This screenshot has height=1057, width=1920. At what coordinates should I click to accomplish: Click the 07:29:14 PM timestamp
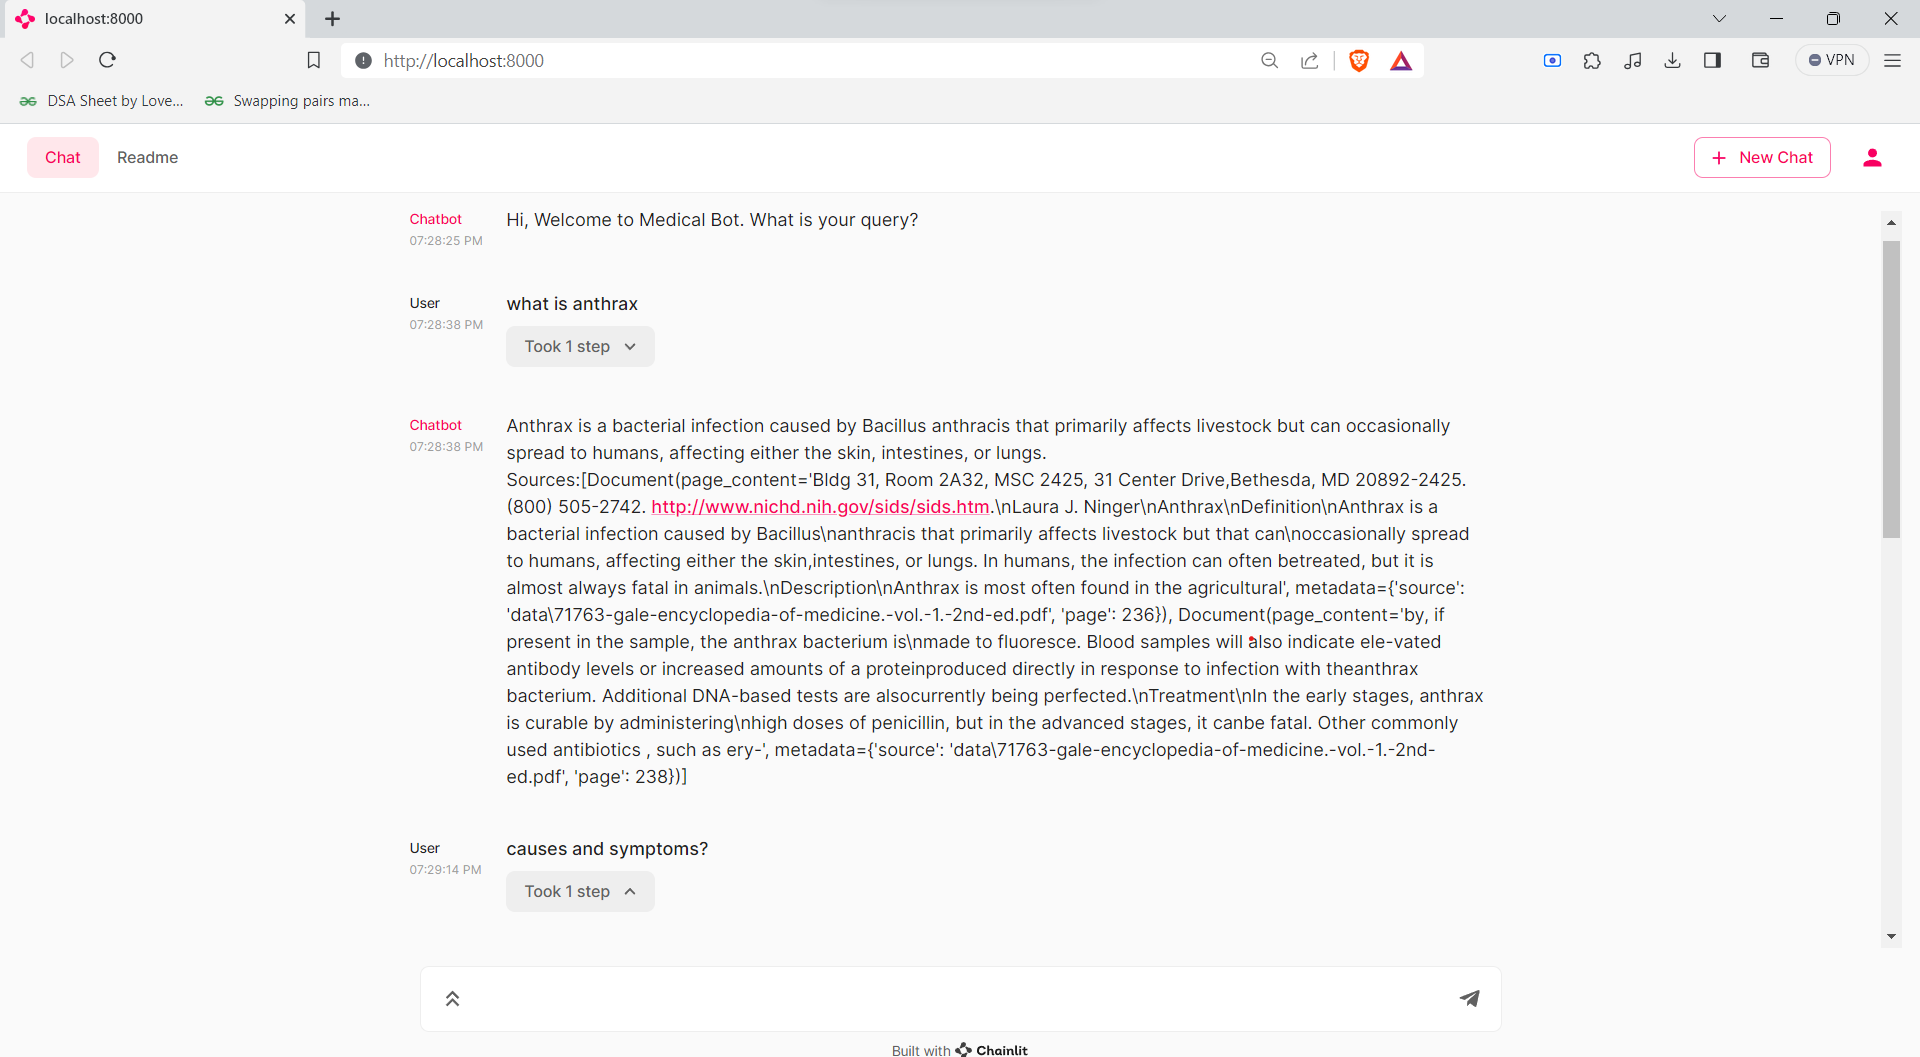point(446,870)
